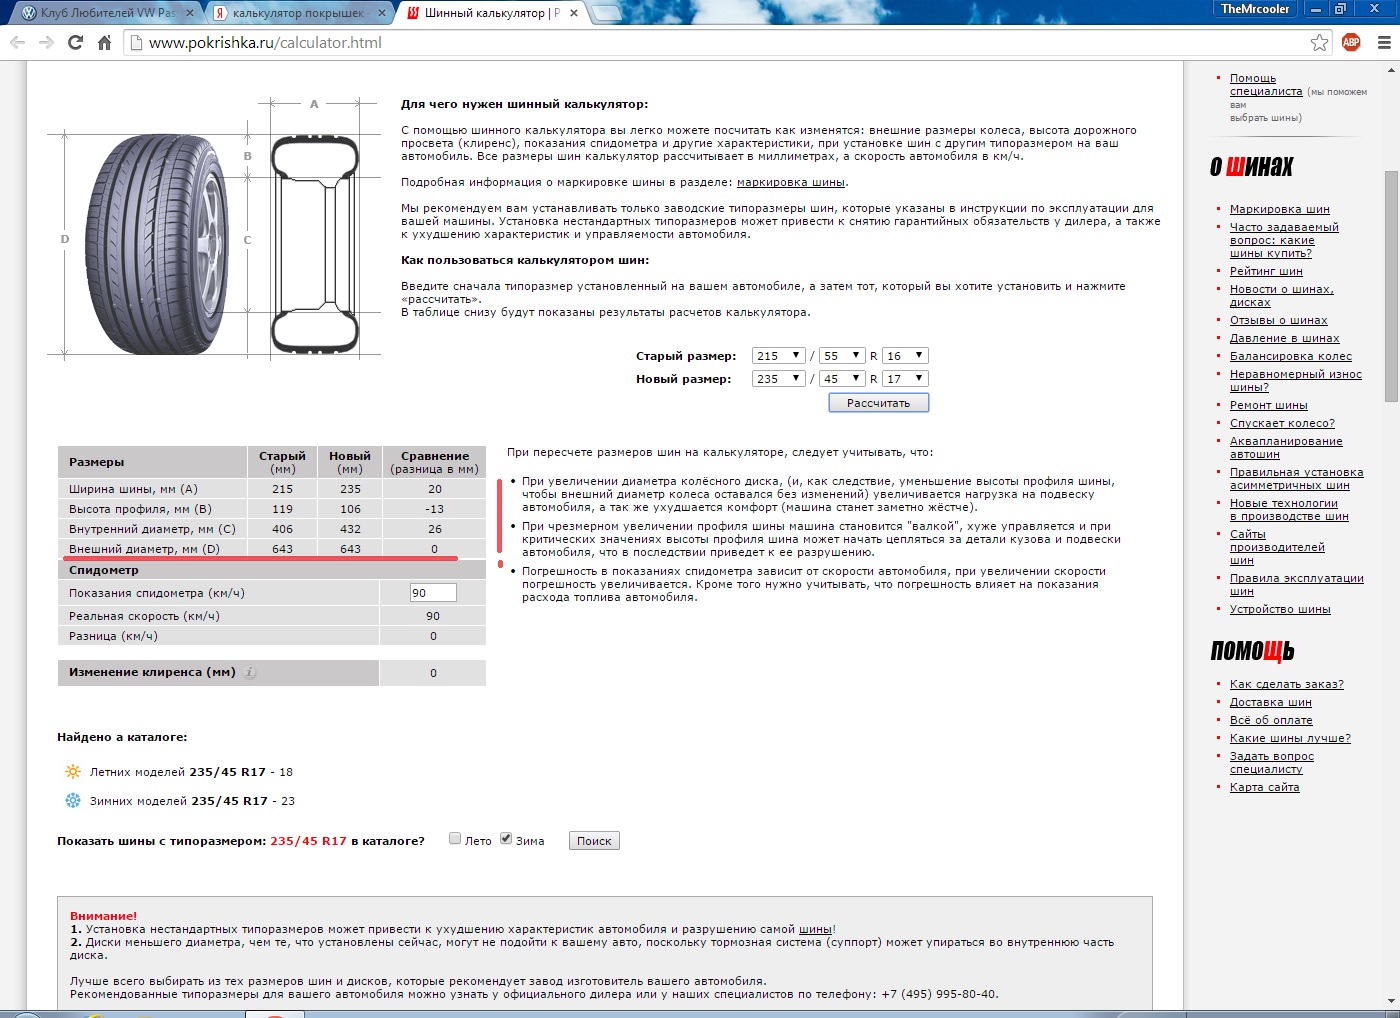Open old size rim dropdown 16
1400x1018 pixels.
(x=906, y=356)
